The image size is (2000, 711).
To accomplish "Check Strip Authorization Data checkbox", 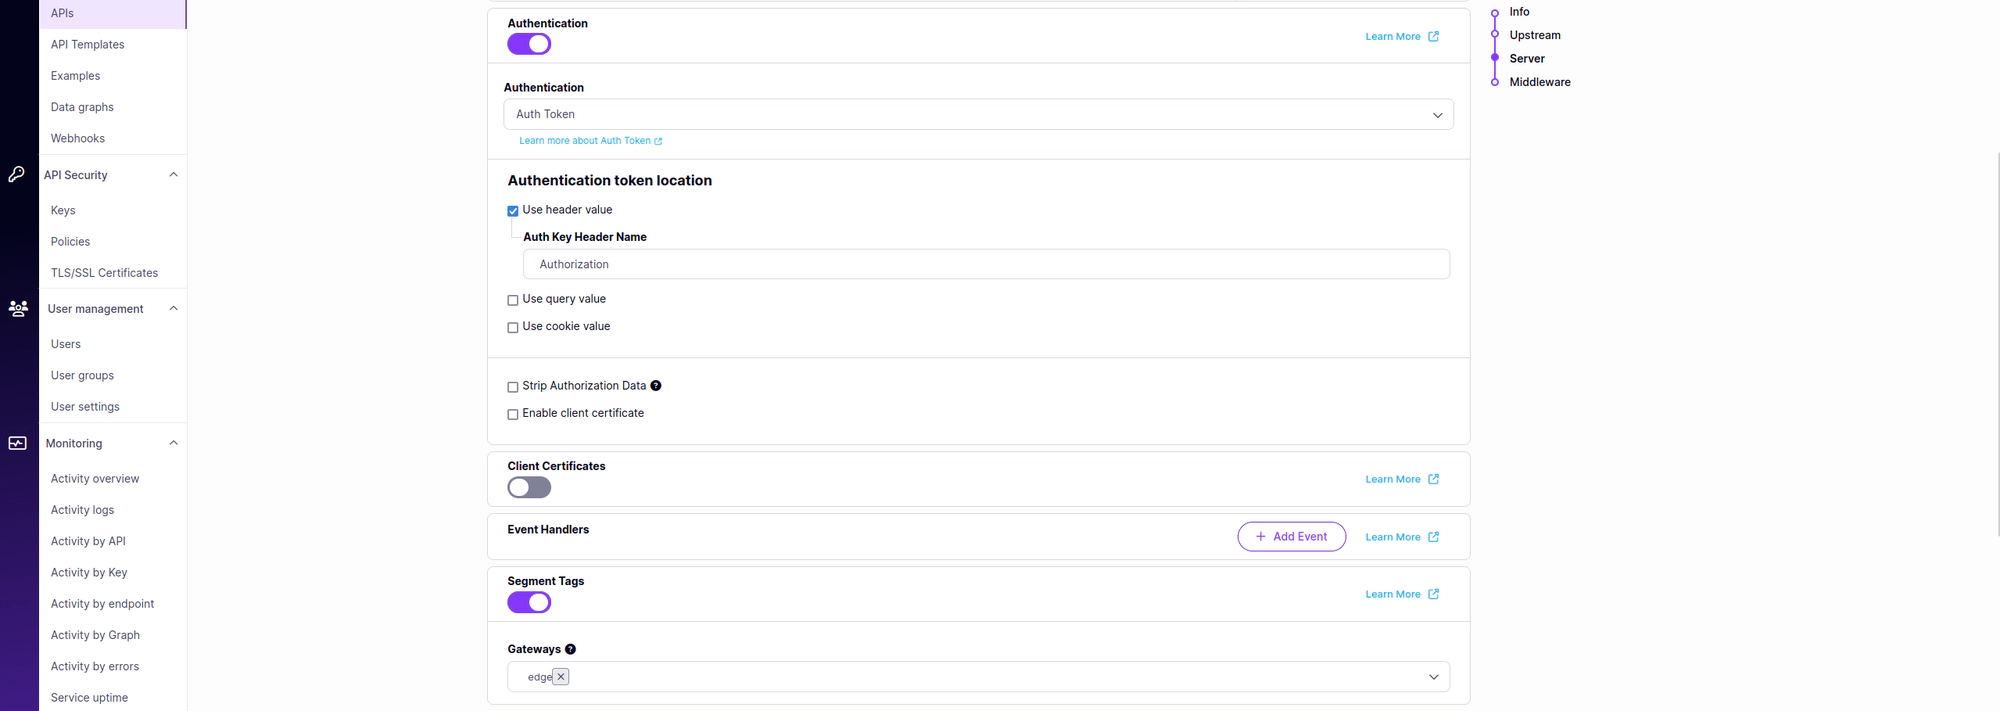I will click(513, 387).
